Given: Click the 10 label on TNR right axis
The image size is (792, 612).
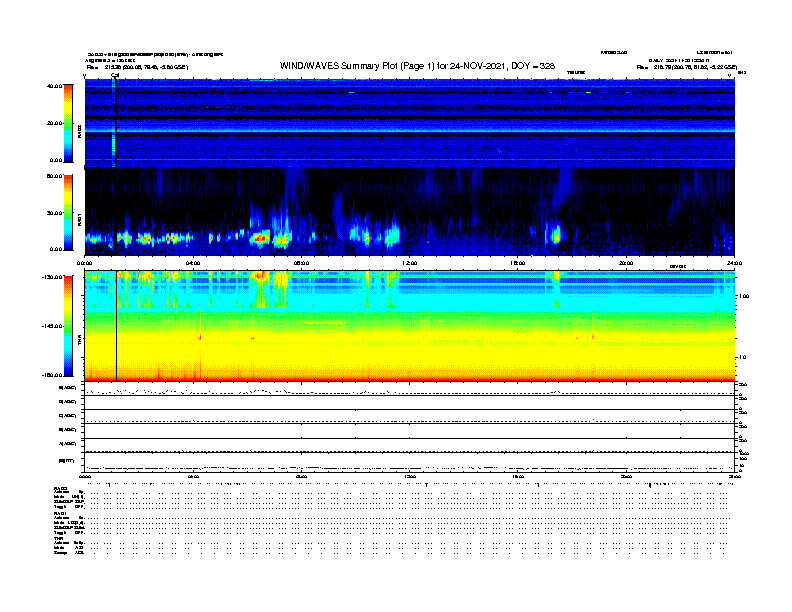Looking at the screenshot, I should (x=742, y=357).
